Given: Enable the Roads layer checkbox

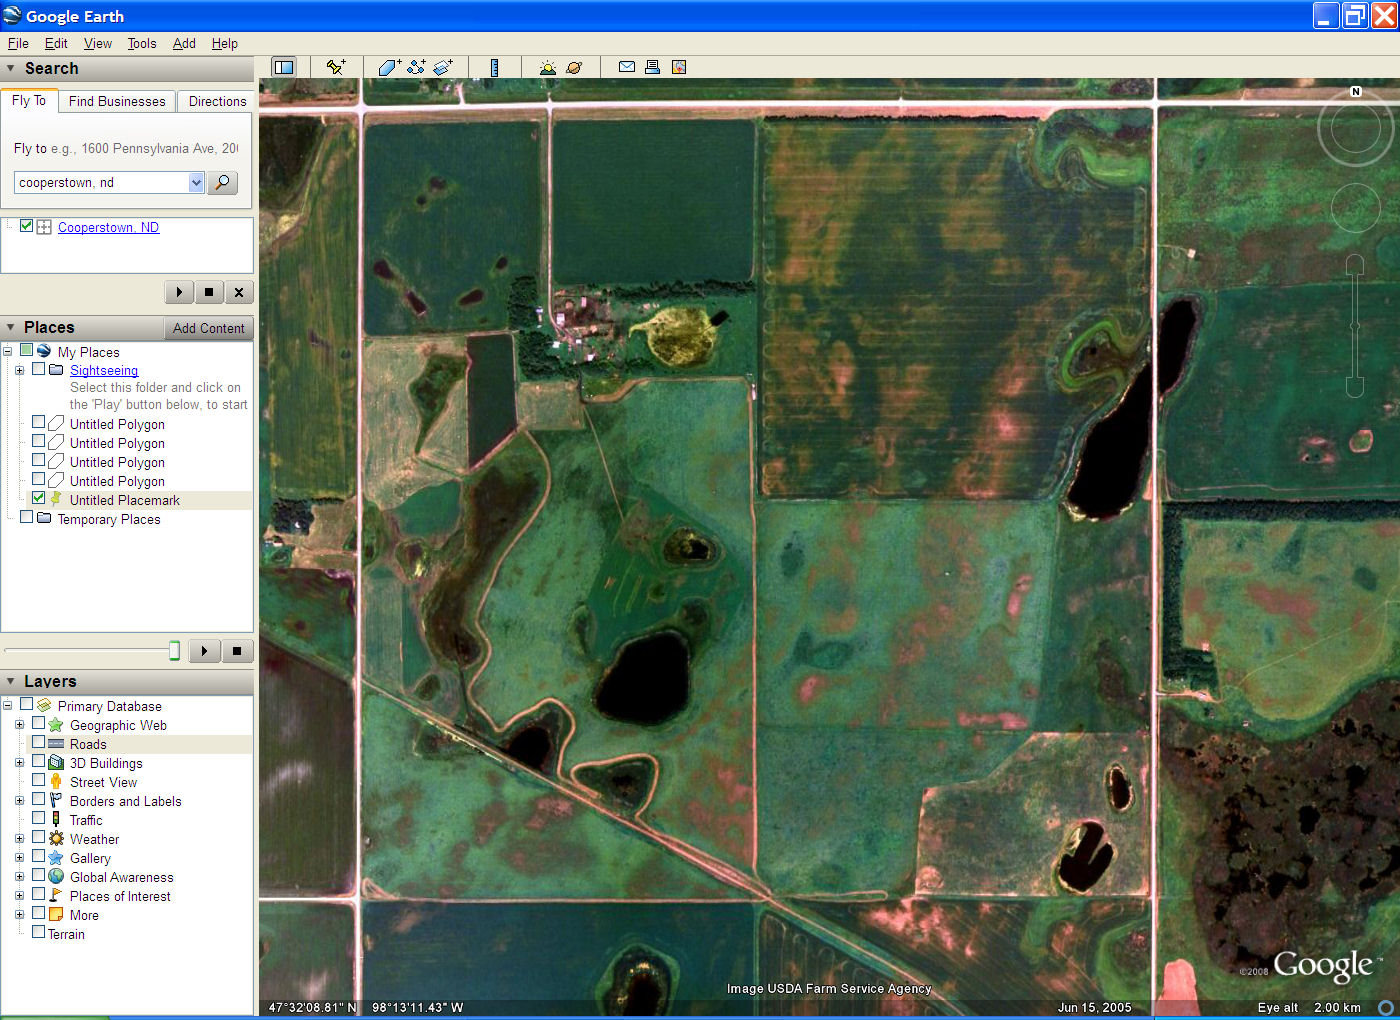Looking at the screenshot, I should point(39,742).
